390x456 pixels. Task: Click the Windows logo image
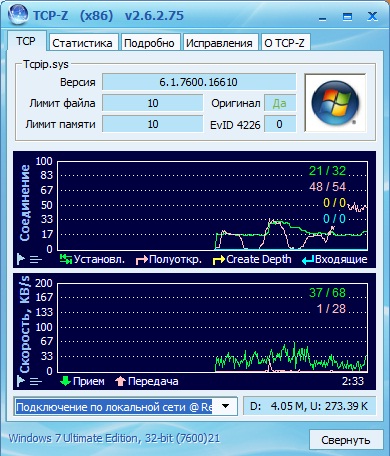pyautogui.click(x=335, y=103)
